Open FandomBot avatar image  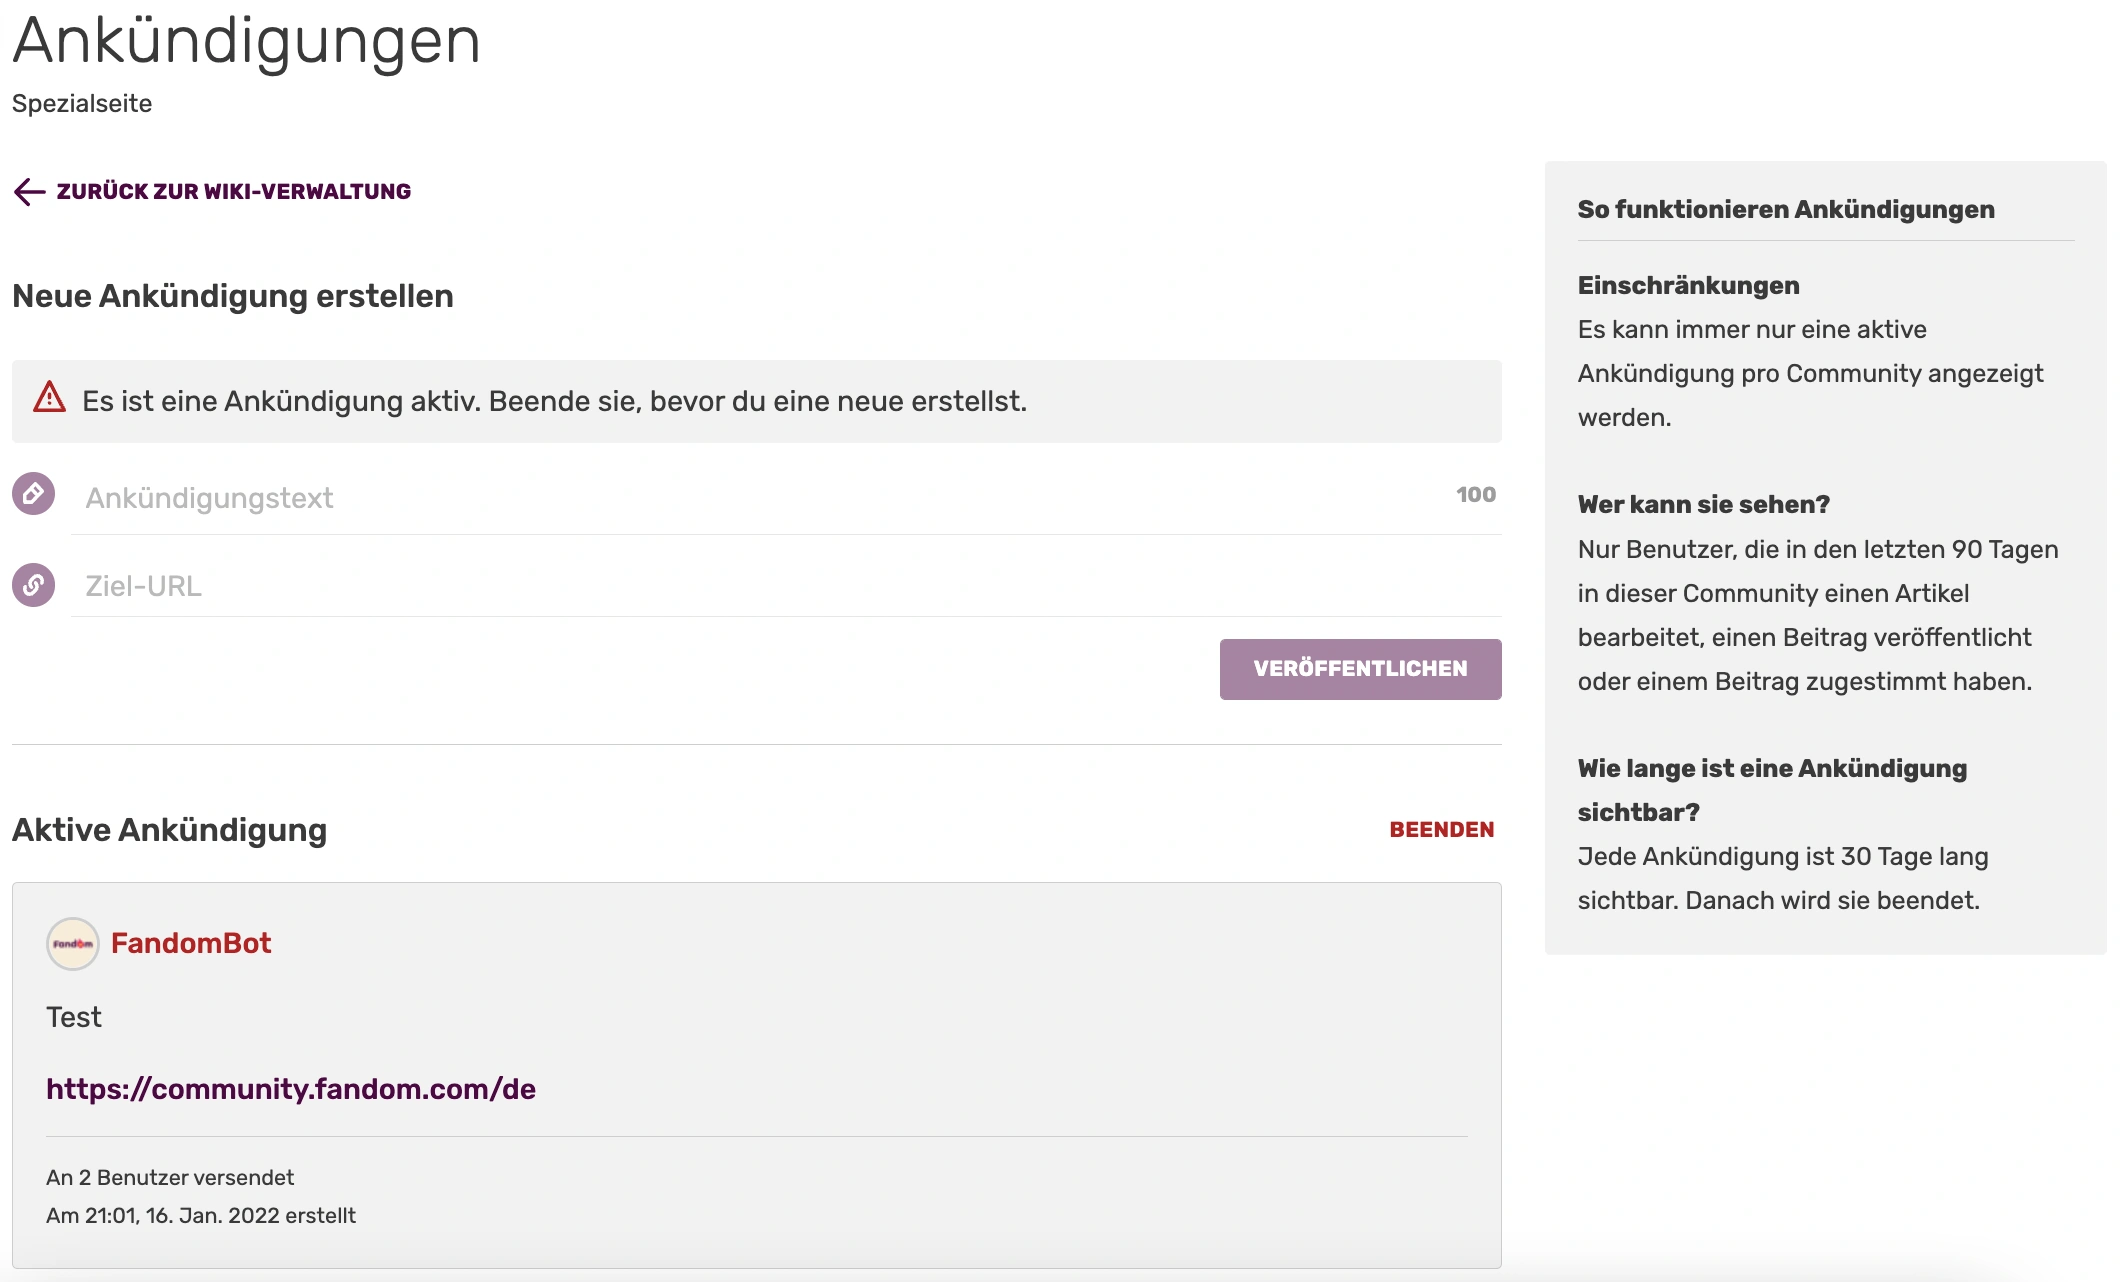pos(73,944)
